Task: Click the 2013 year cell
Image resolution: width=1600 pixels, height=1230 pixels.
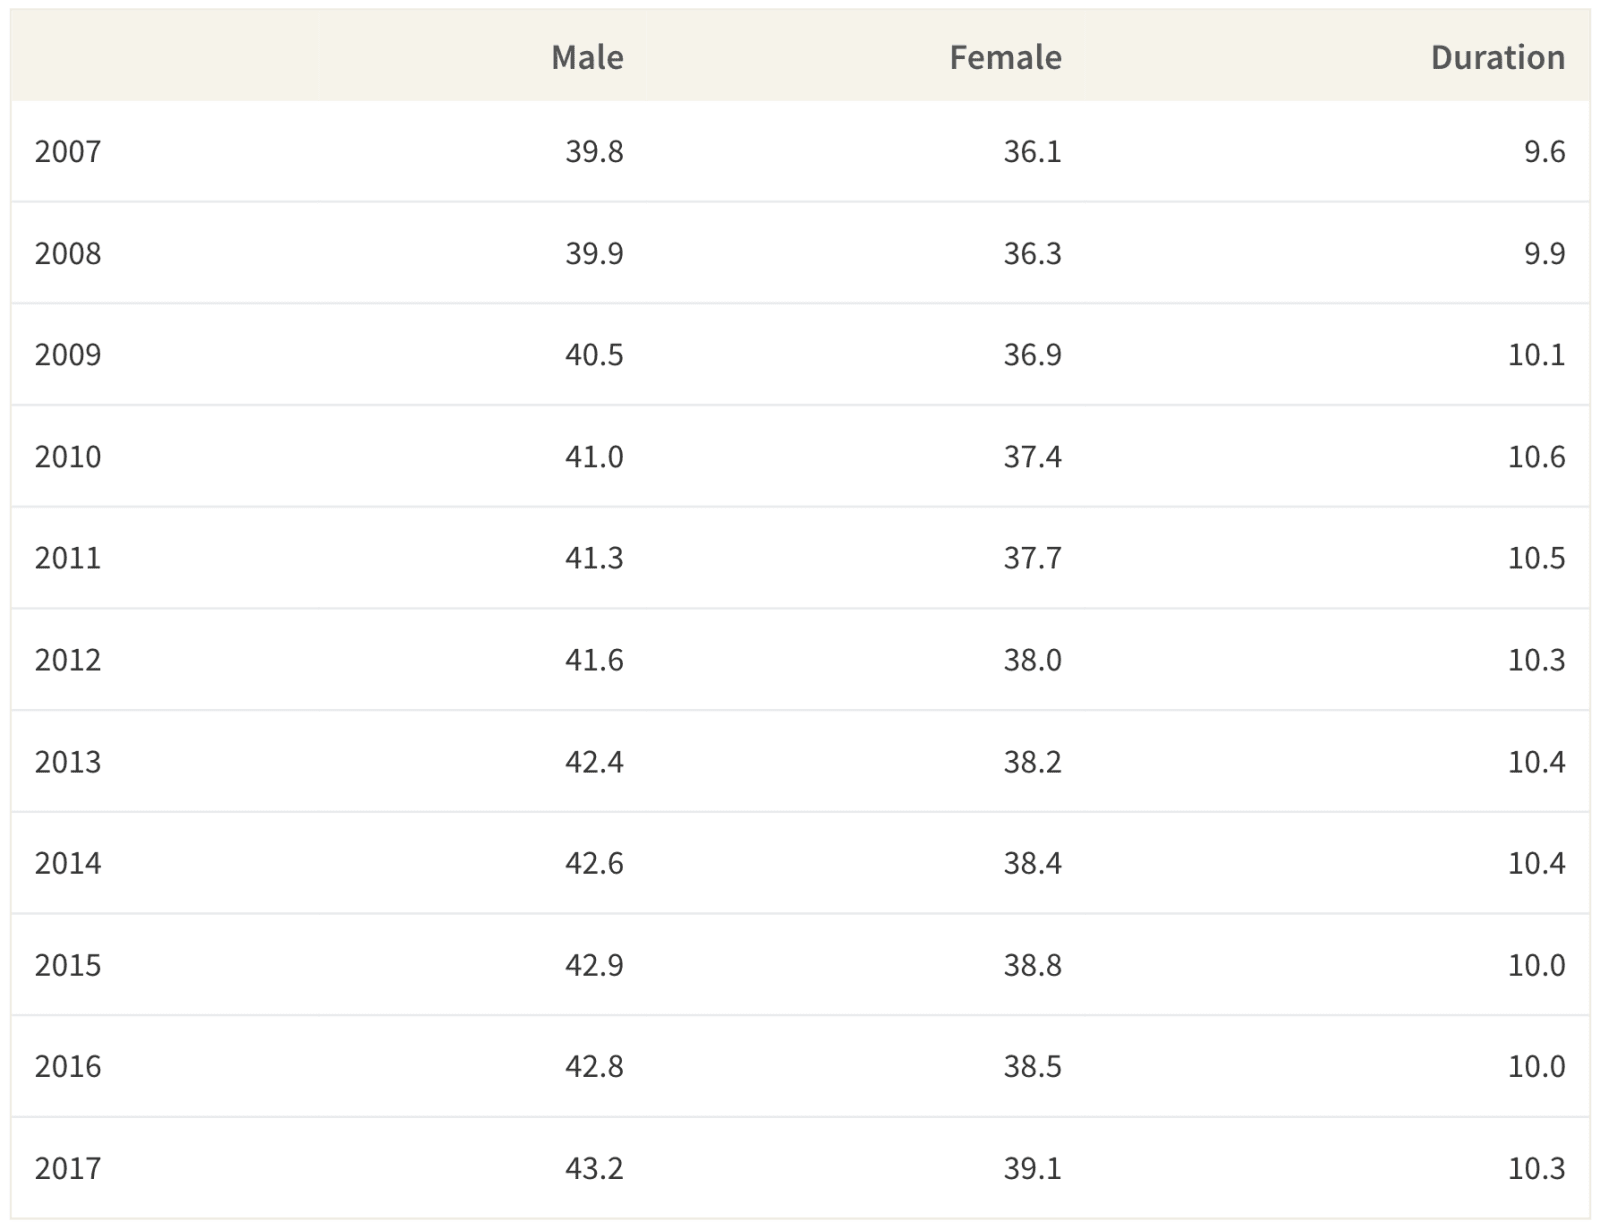Action: click(x=68, y=762)
